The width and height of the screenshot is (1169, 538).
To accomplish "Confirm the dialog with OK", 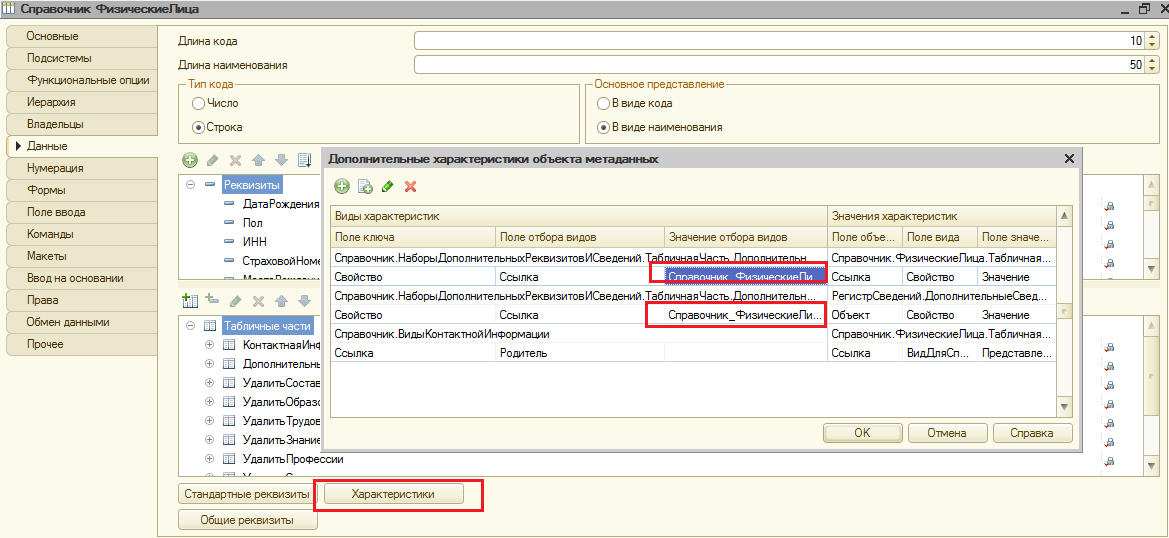I will point(862,433).
